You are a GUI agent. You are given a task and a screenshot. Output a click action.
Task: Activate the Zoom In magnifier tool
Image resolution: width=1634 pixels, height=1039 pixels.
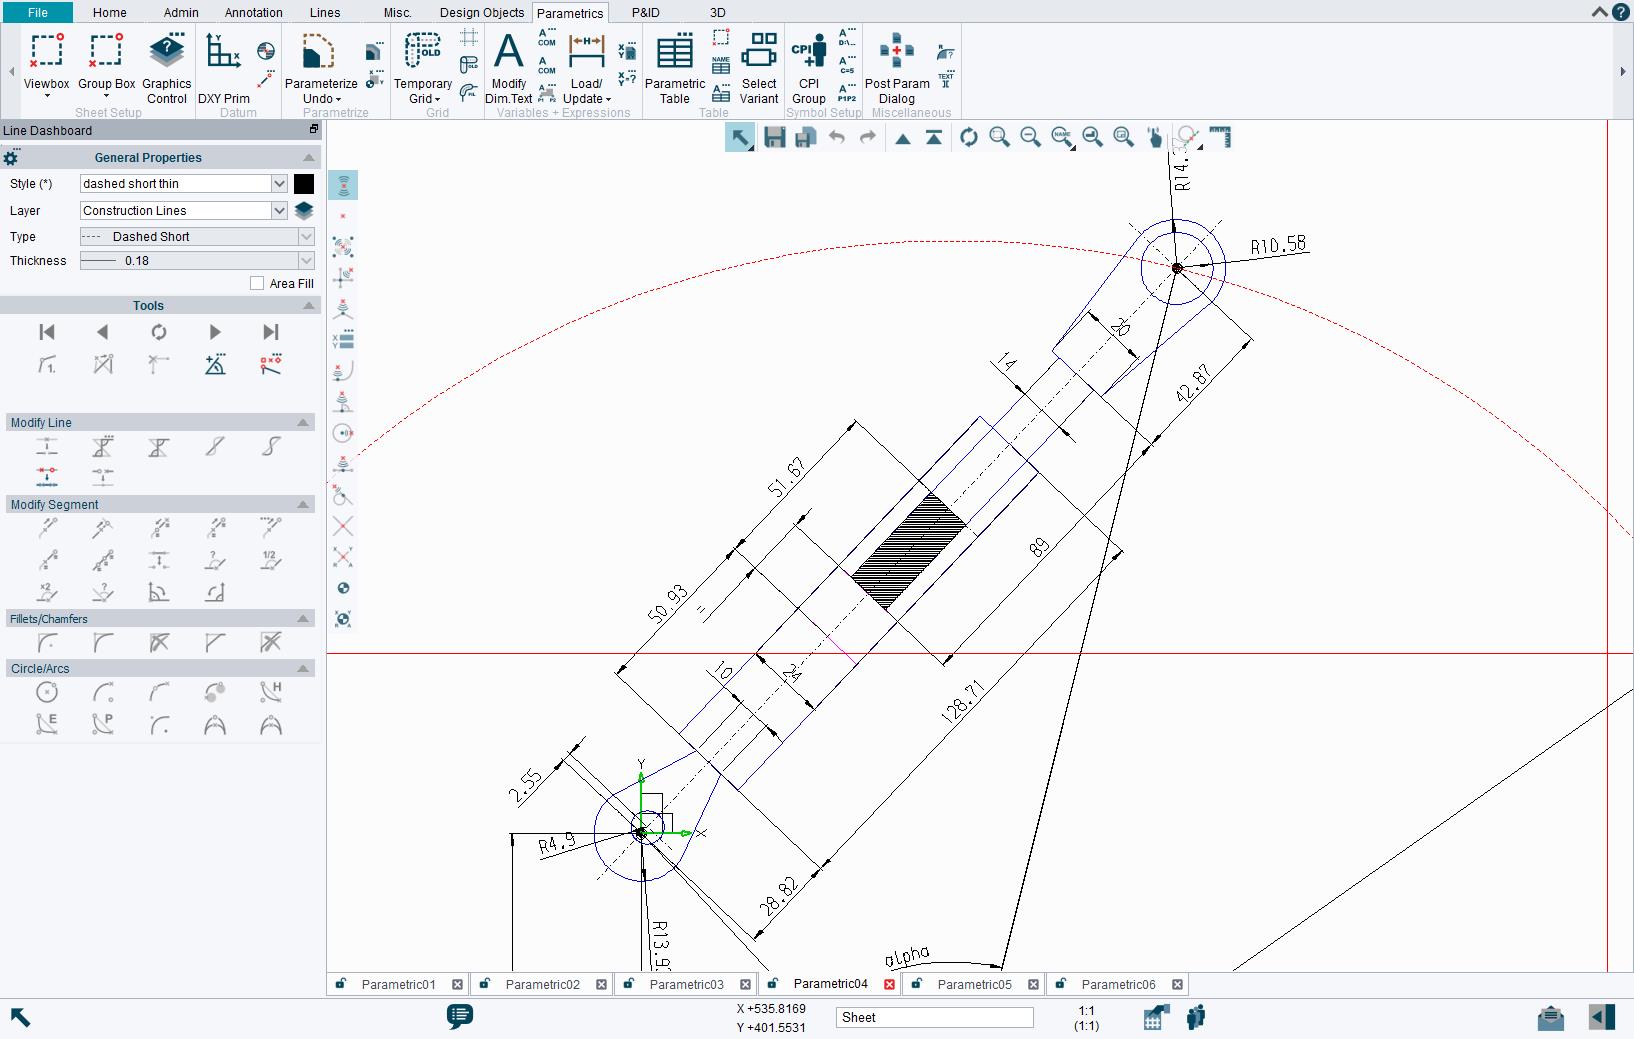[x=999, y=137]
